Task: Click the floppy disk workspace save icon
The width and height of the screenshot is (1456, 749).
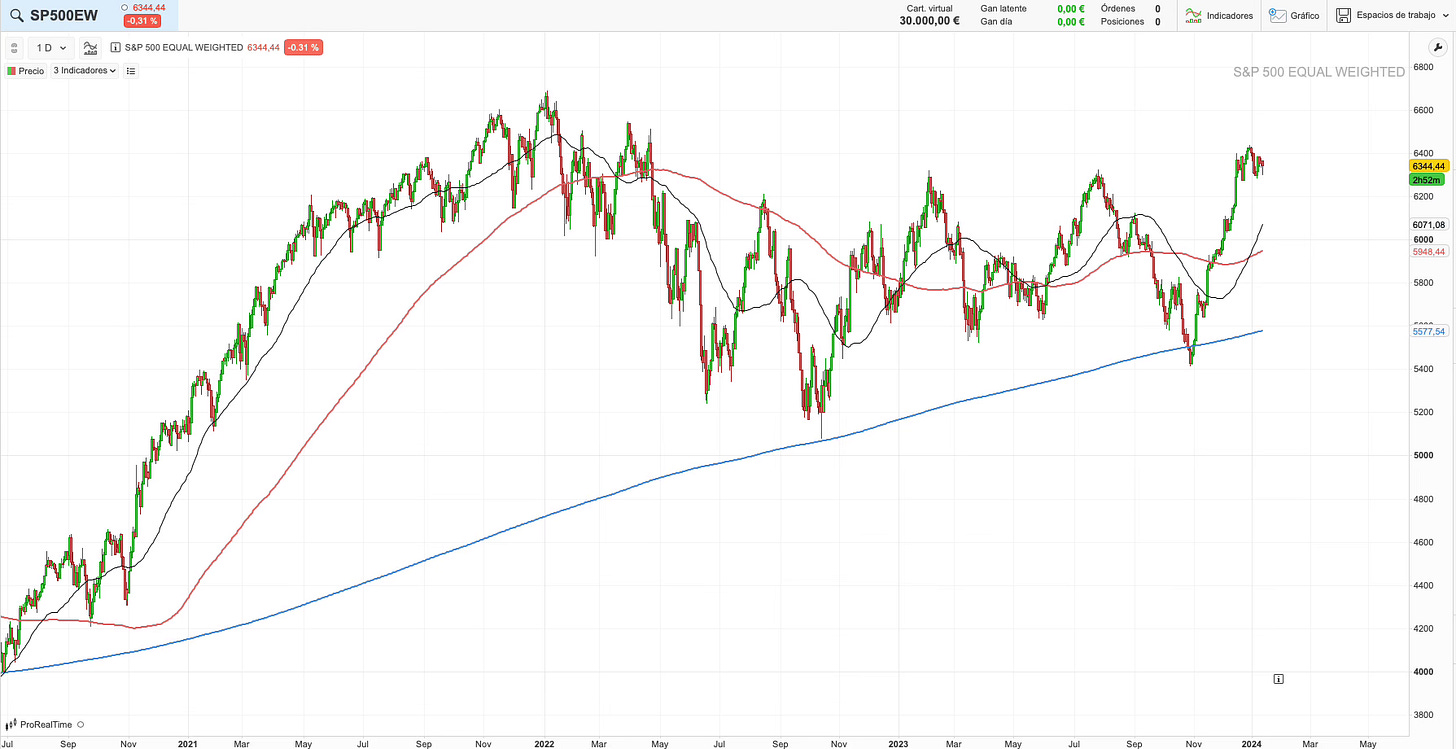Action: point(1344,15)
